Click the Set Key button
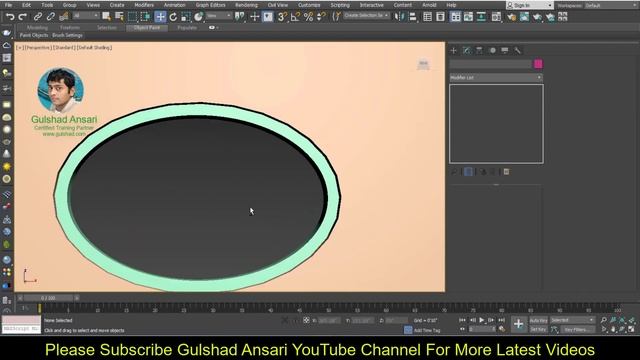 538,329
